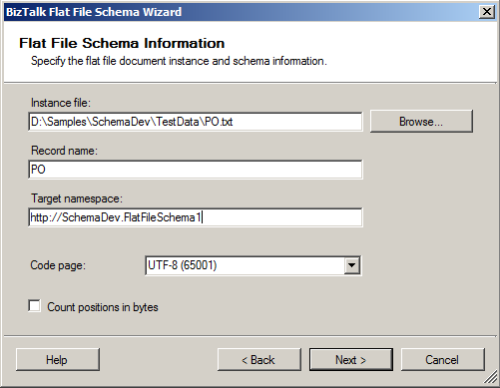Click the Instance file: label
Viewport: 500px width, 388px height.
click(61, 103)
